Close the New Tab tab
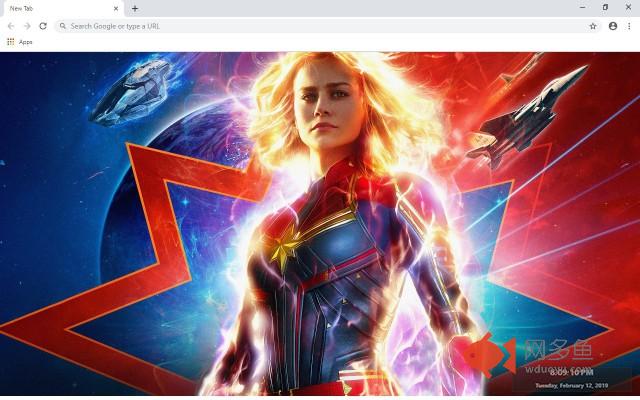Screen dimensions: 640x400 (x=116, y=8)
